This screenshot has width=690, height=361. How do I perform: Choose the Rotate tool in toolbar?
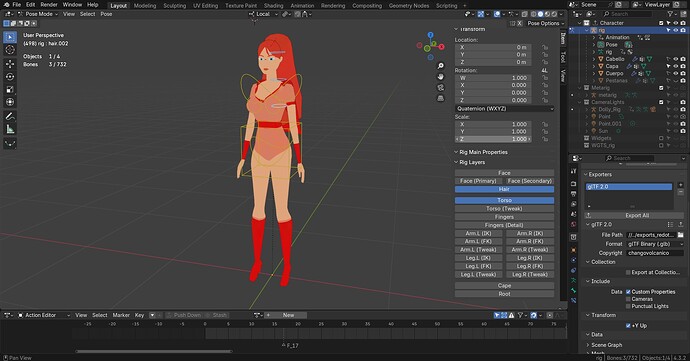[x=10, y=77]
